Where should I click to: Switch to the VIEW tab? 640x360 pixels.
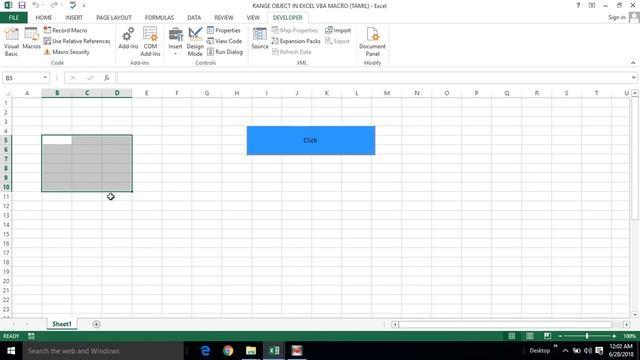(253, 18)
